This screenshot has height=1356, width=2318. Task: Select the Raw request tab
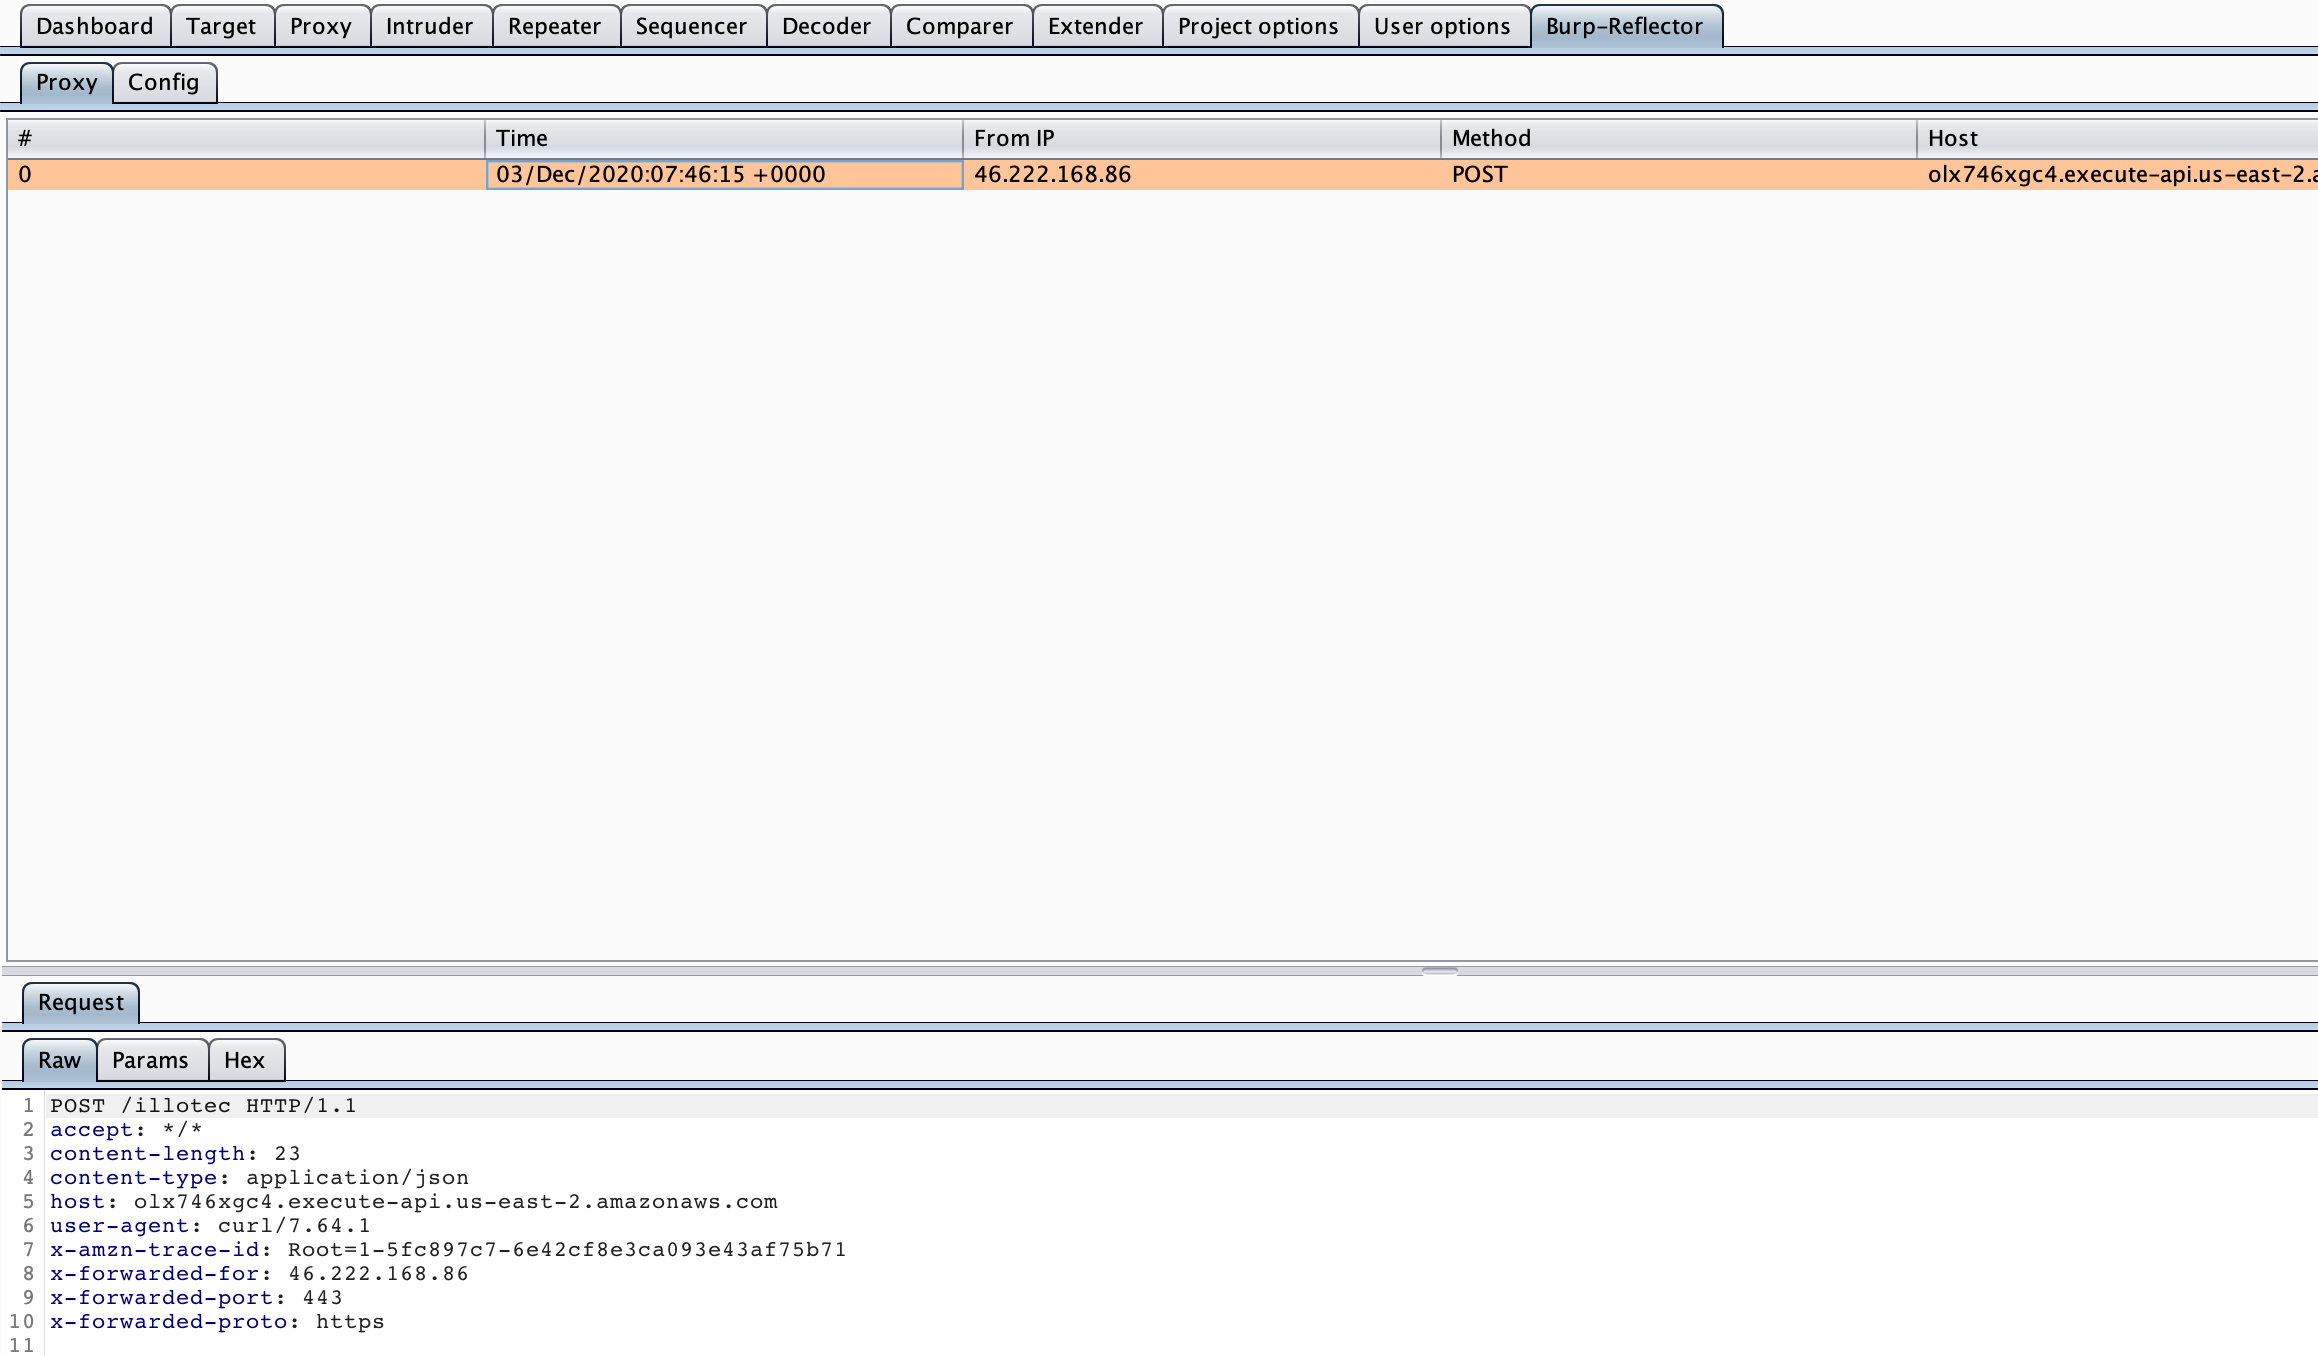(59, 1060)
